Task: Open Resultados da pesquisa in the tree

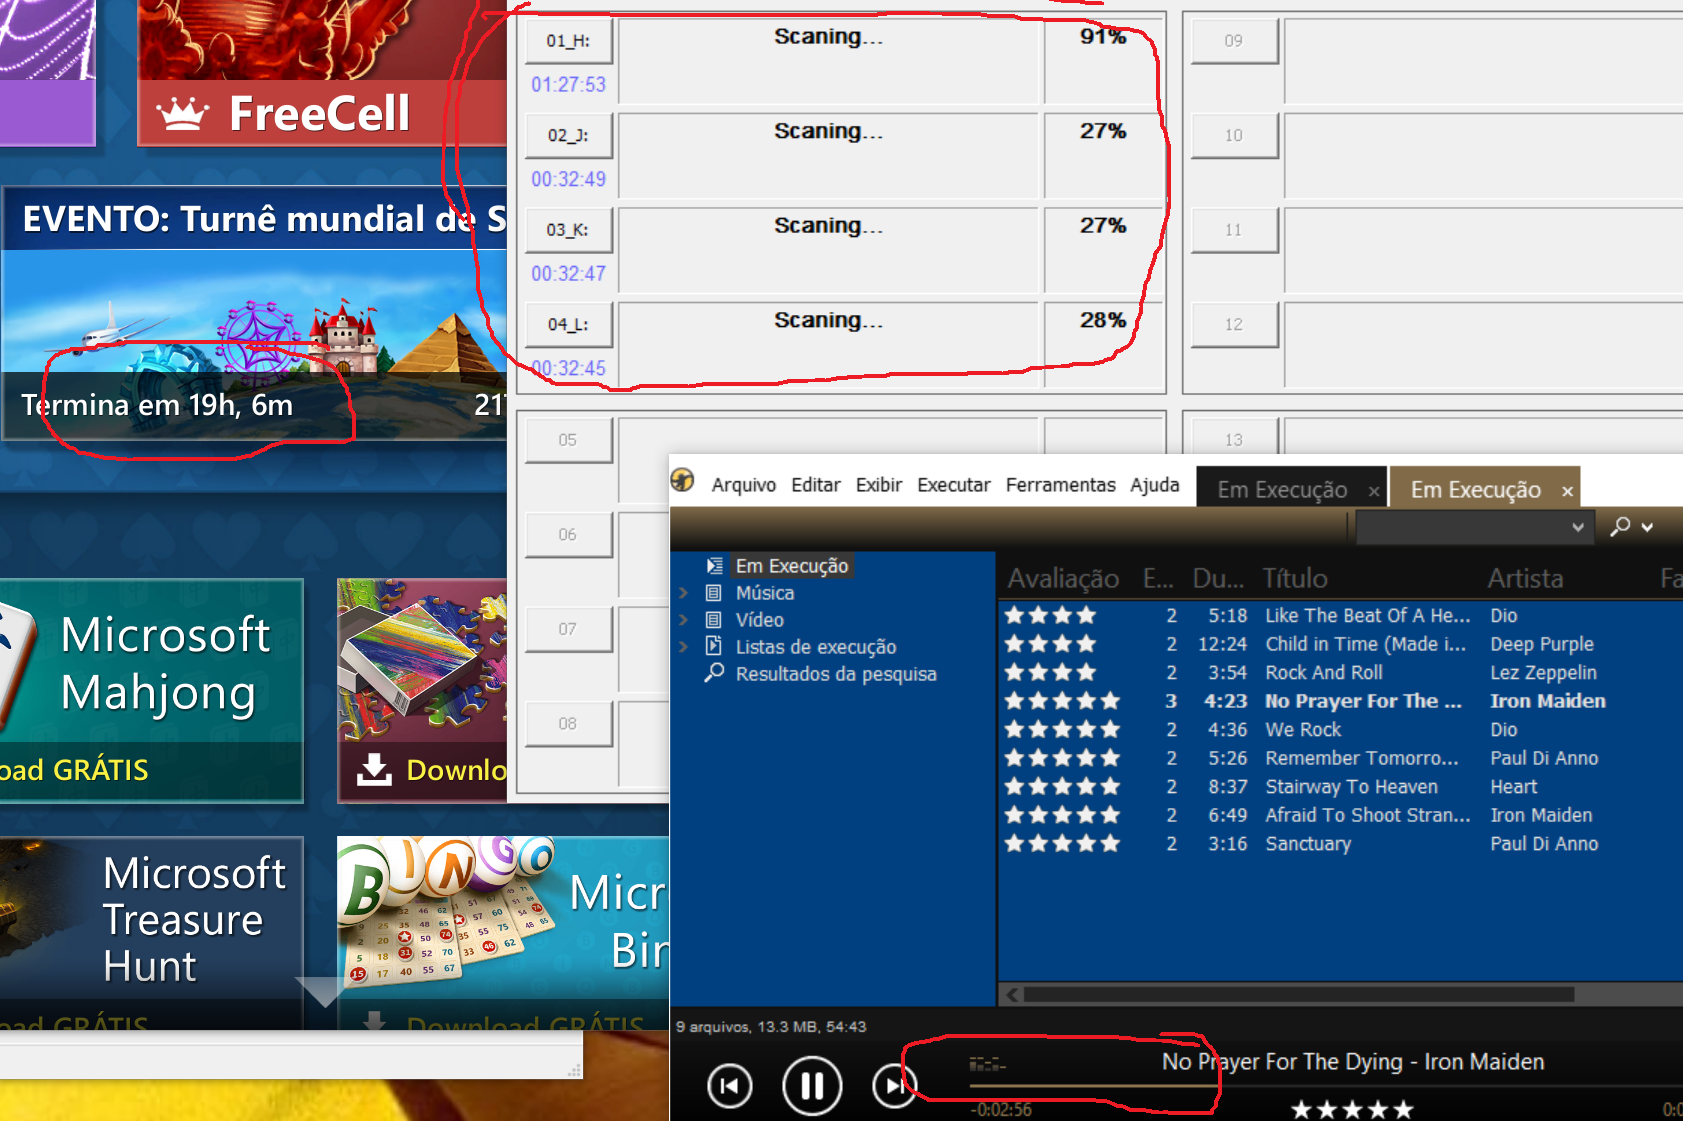Action: 836,674
